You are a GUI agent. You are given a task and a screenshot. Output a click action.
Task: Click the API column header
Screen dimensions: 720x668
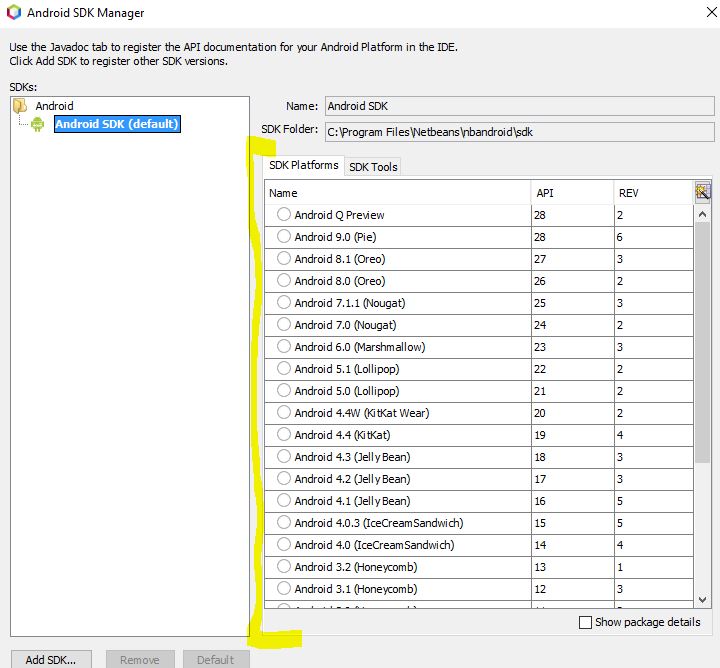coord(573,193)
